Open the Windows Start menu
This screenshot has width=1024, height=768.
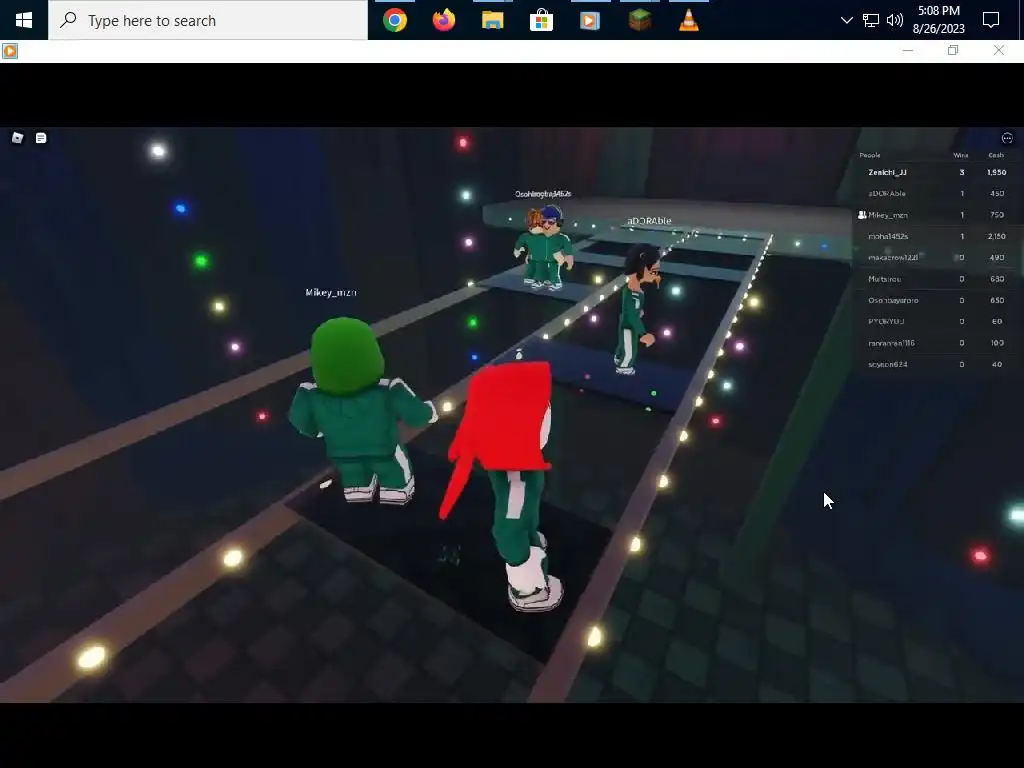coord(24,20)
